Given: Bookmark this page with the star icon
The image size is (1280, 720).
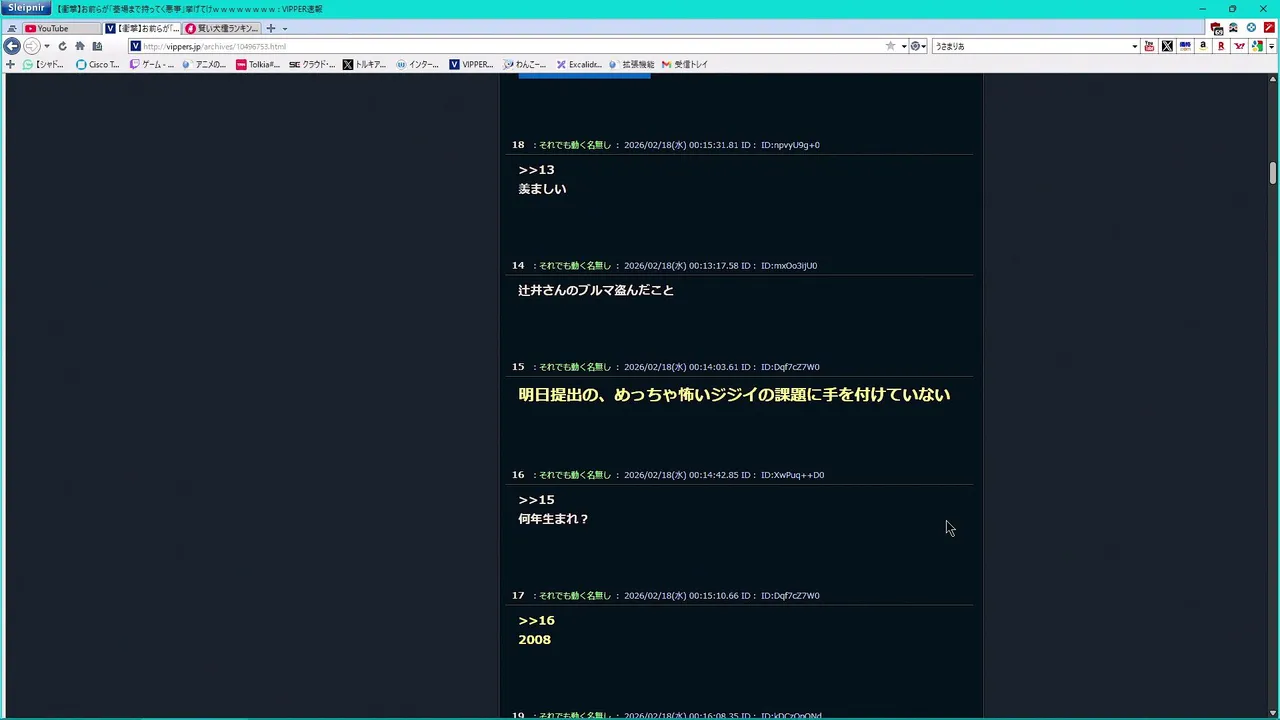Looking at the screenshot, I should (890, 46).
